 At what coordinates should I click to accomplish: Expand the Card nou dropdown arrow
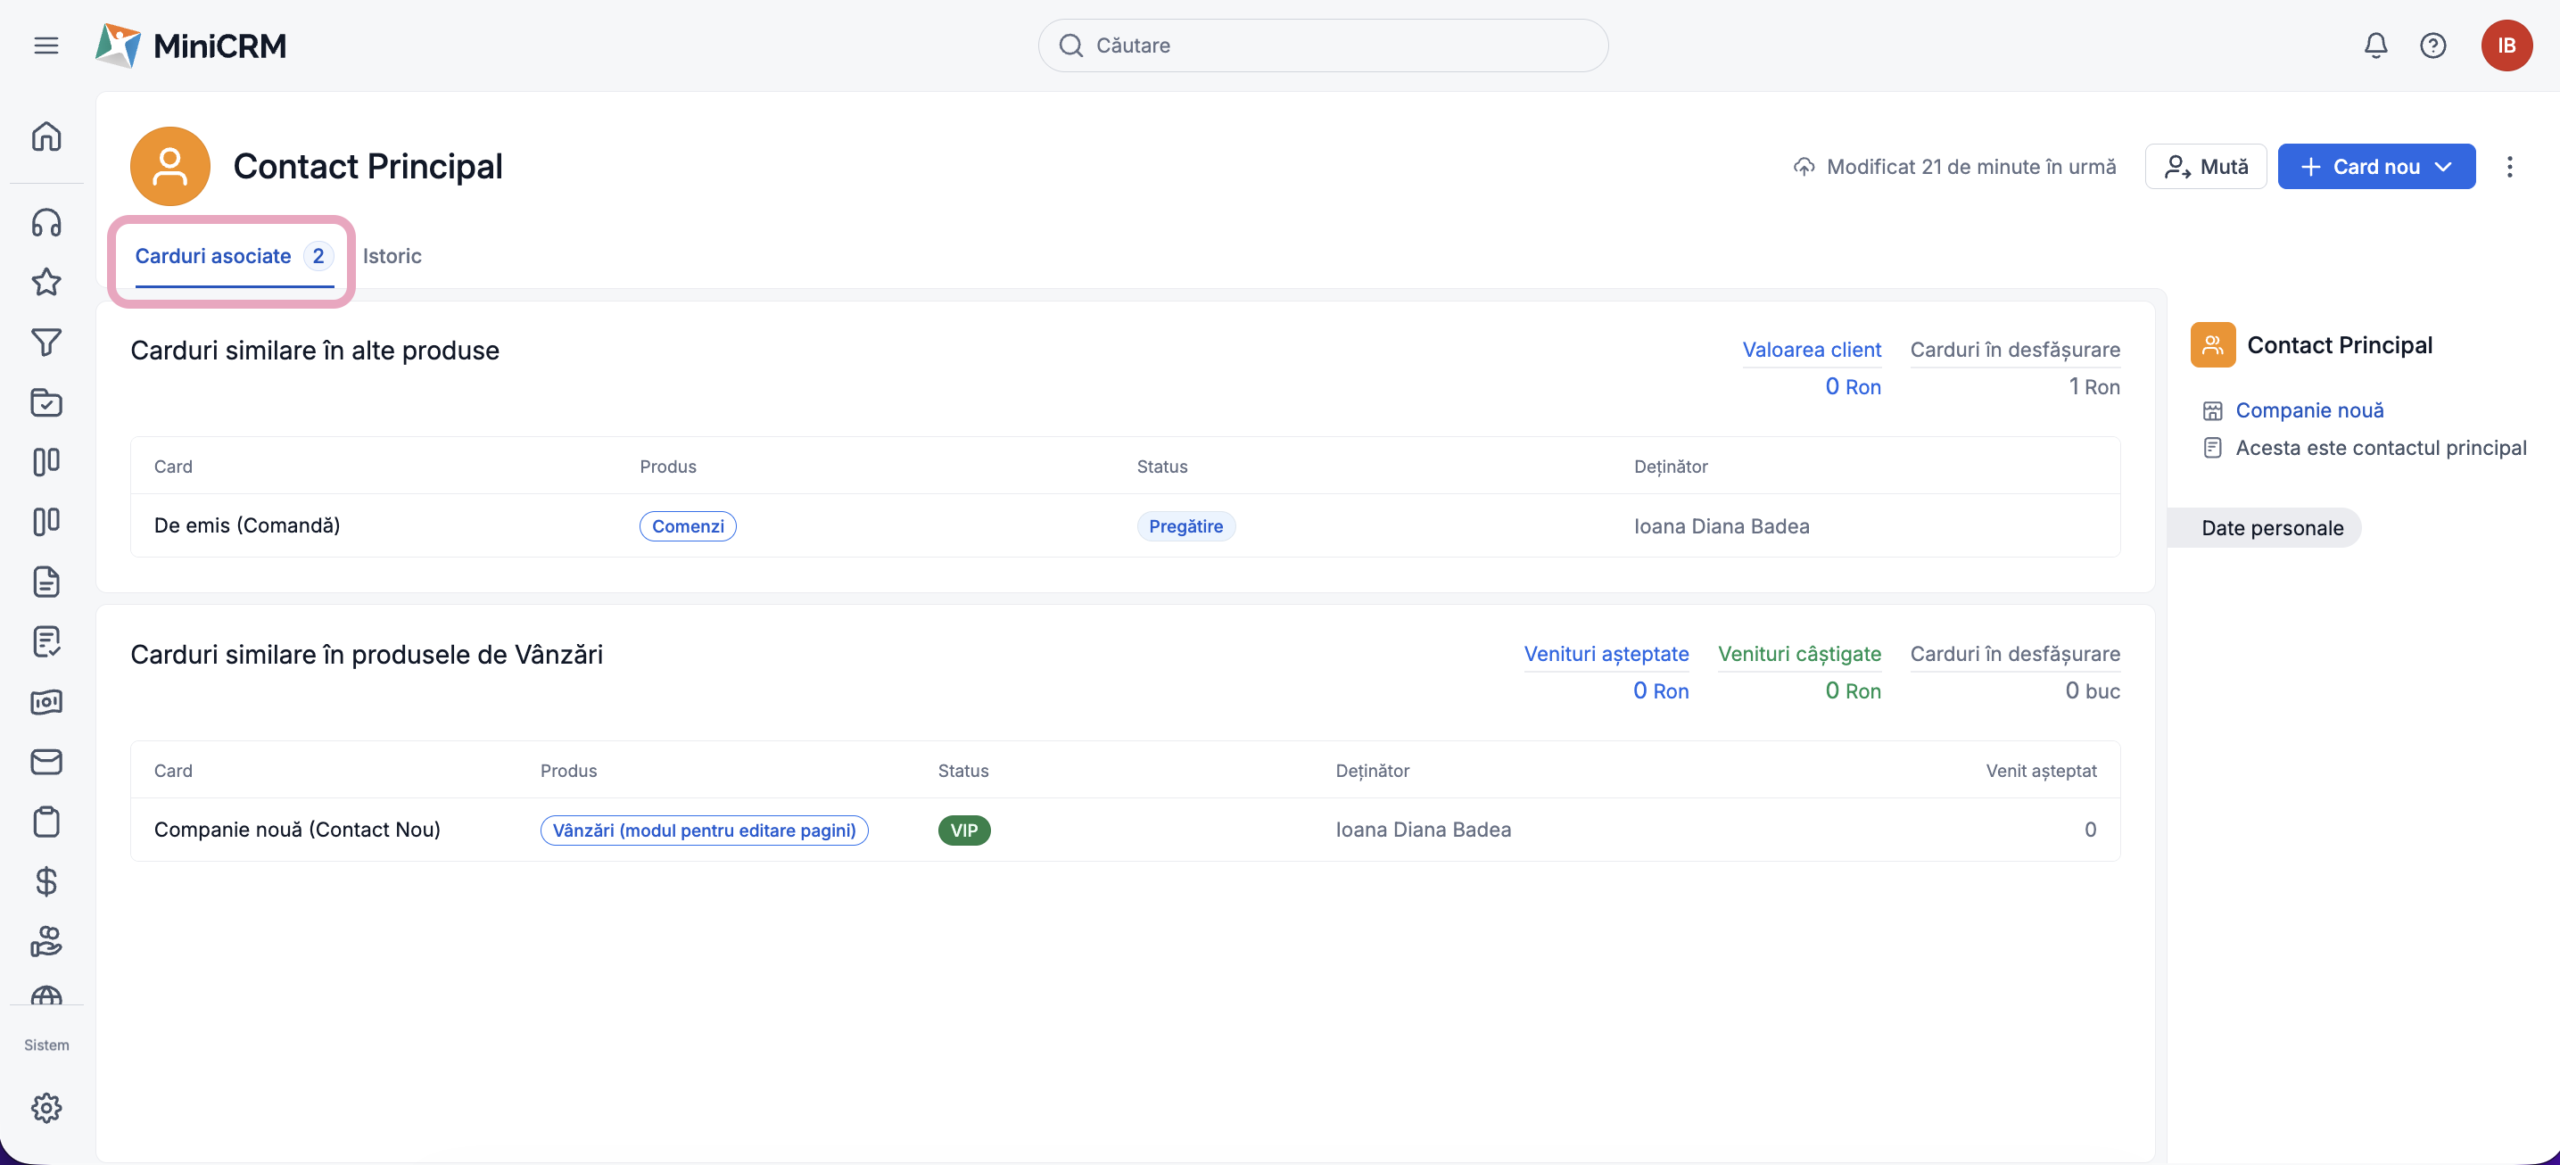click(x=2444, y=167)
